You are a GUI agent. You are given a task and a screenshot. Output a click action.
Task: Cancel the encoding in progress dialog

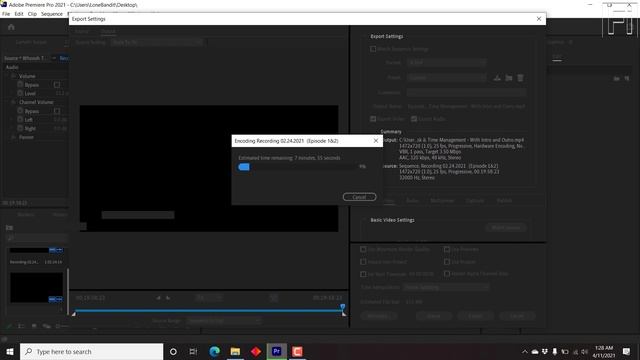(x=359, y=197)
